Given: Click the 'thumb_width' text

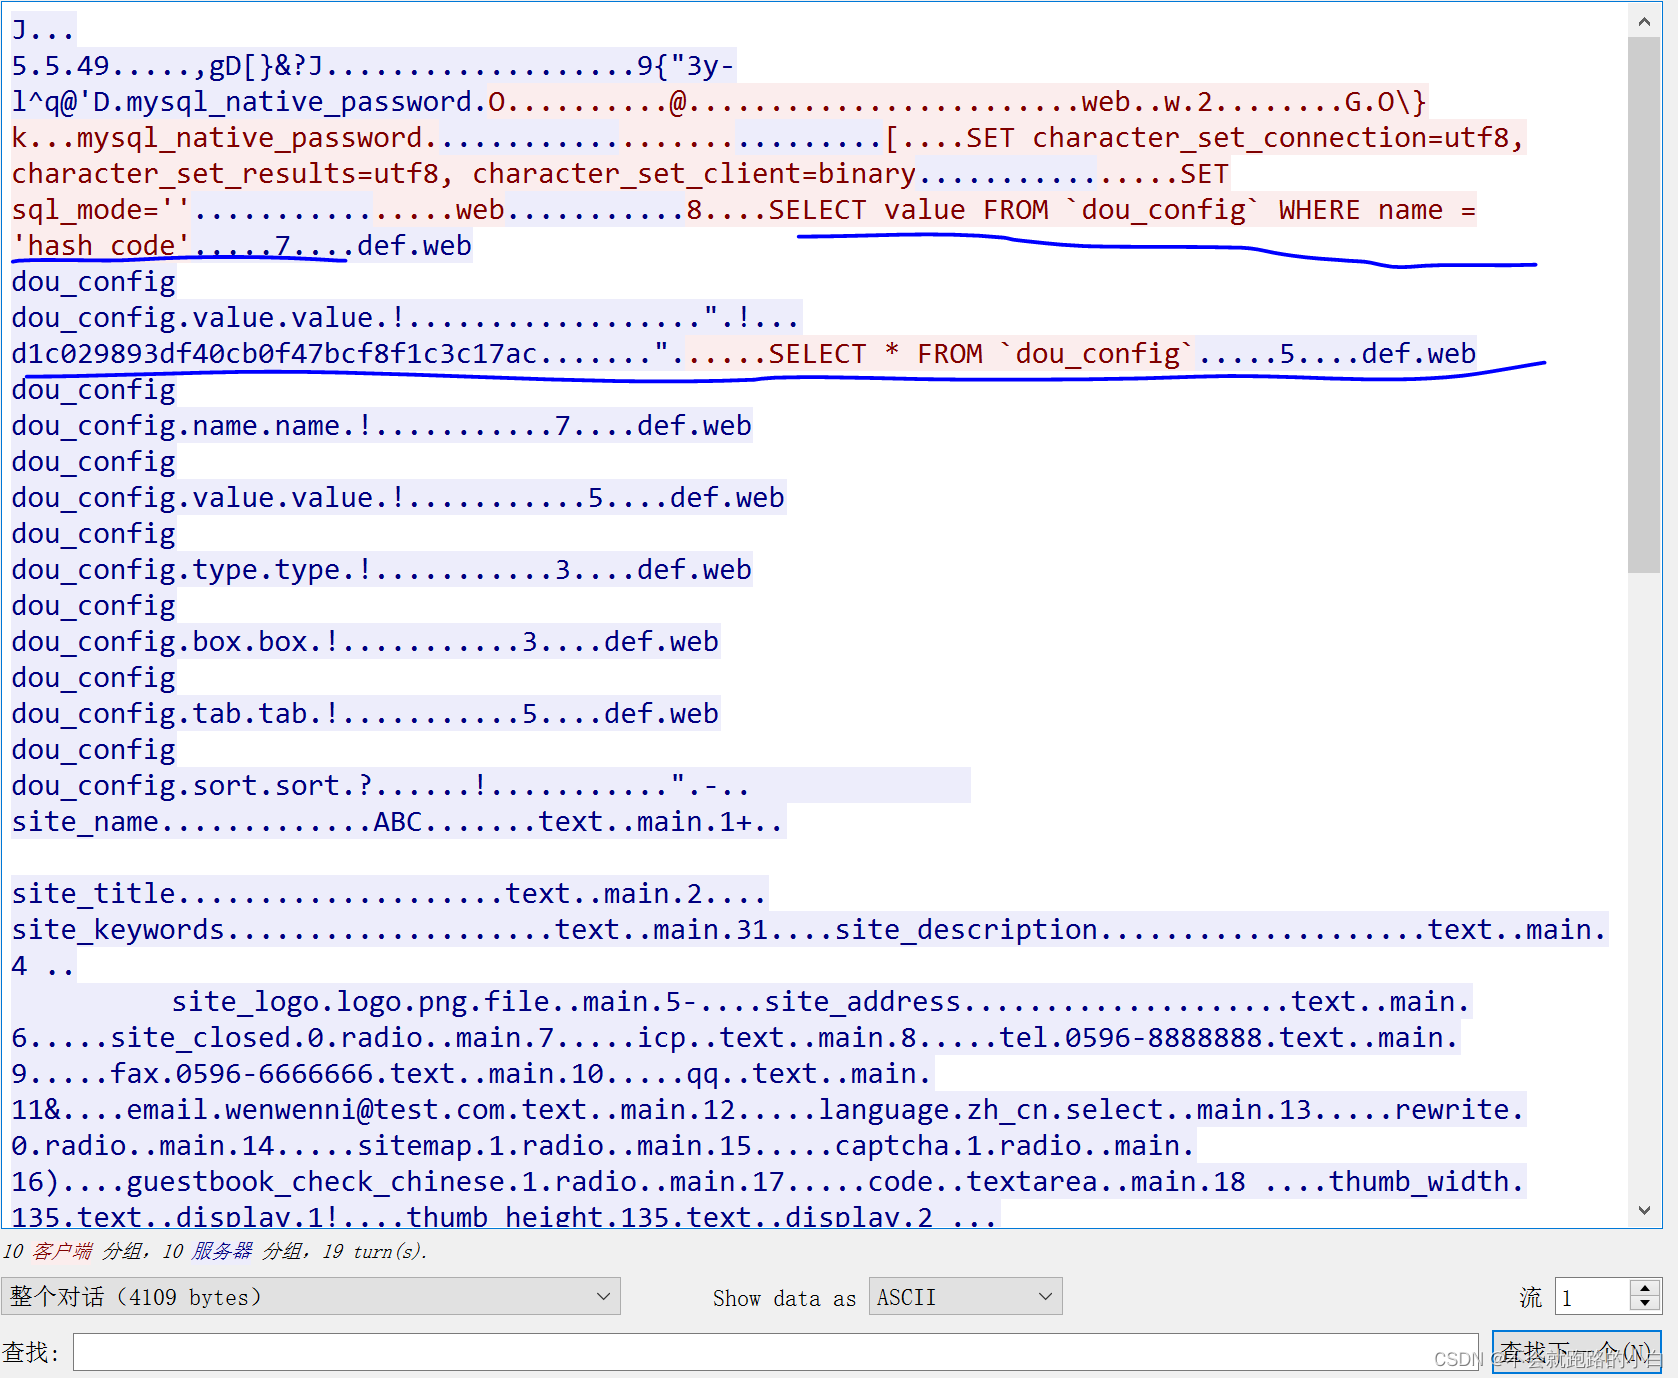Looking at the screenshot, I should click(1418, 1182).
